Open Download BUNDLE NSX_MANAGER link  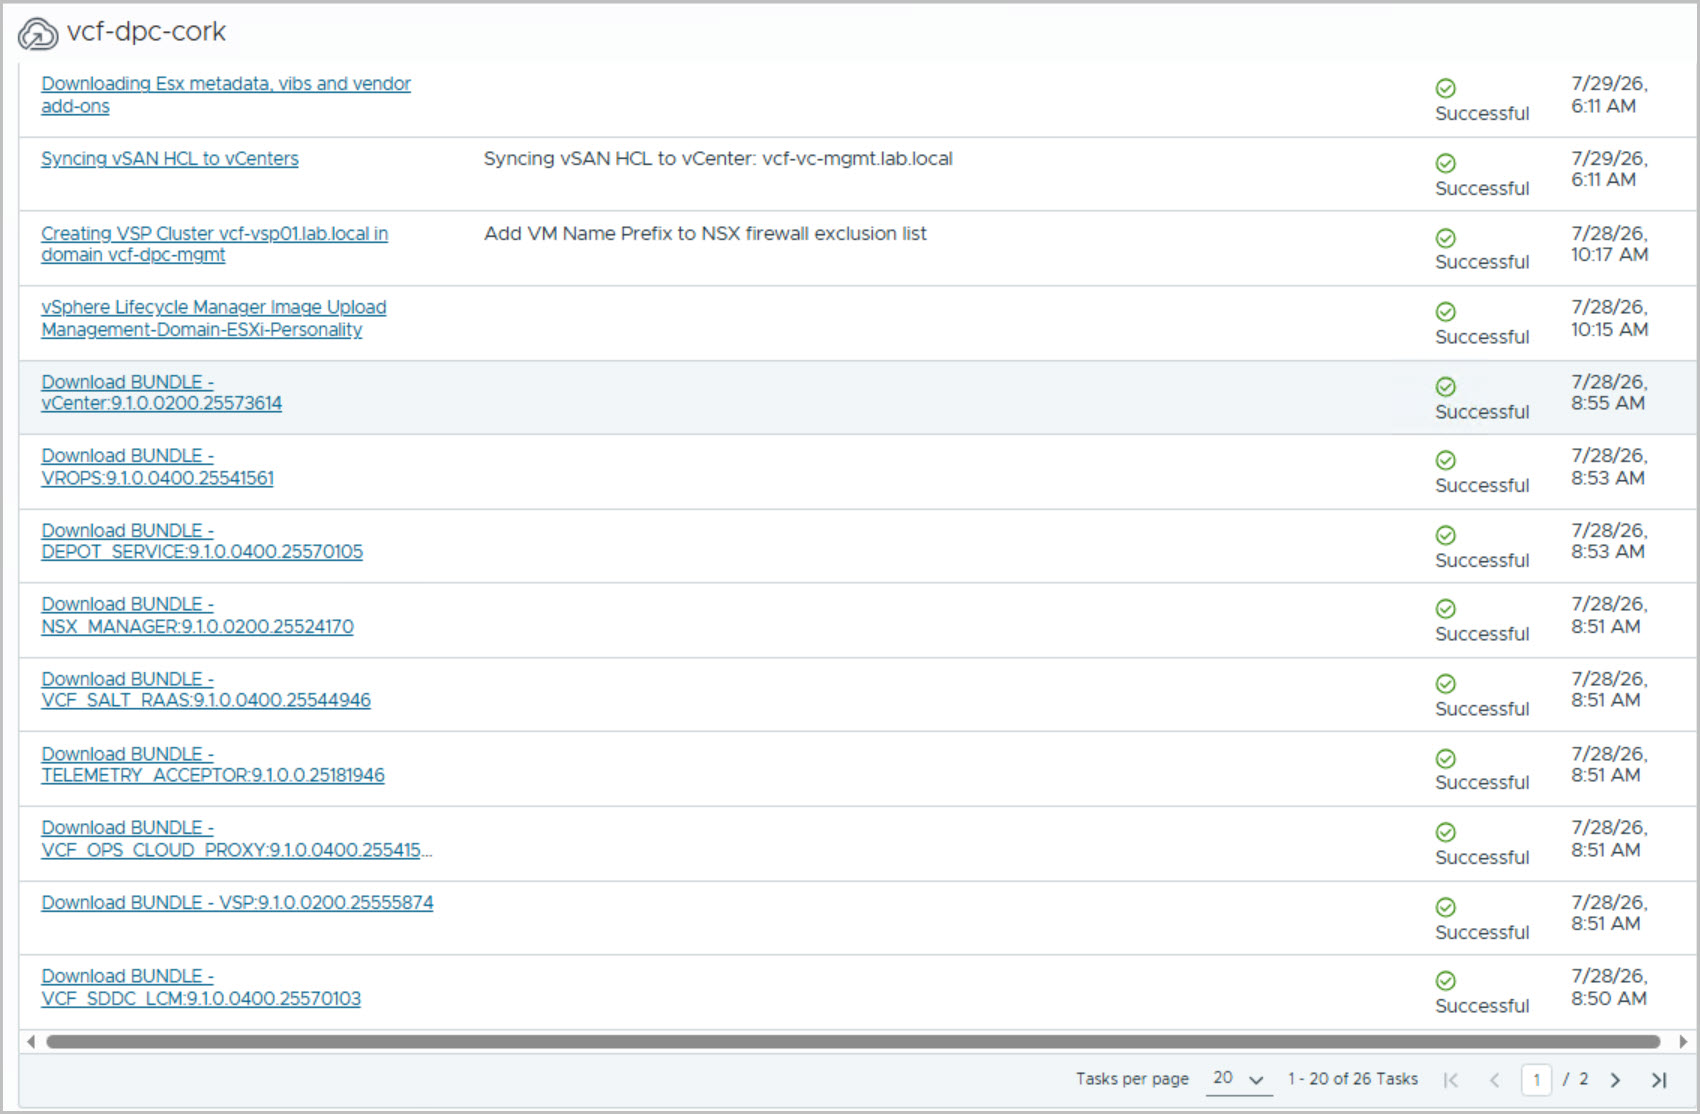(x=197, y=615)
